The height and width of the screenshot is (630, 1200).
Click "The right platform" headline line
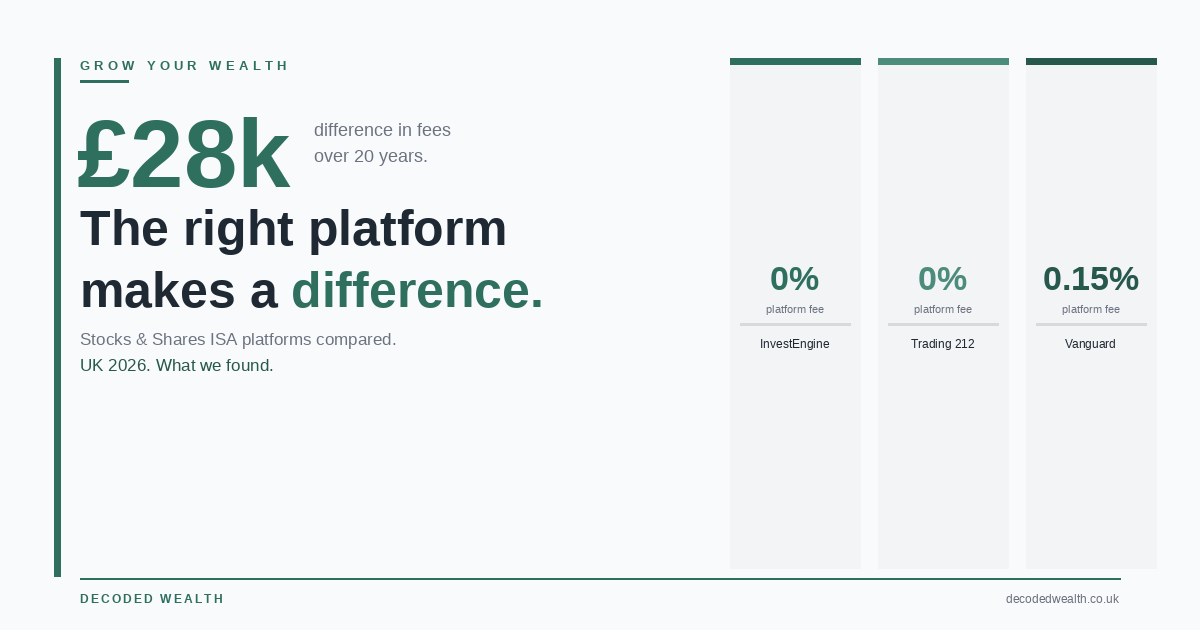(x=293, y=228)
